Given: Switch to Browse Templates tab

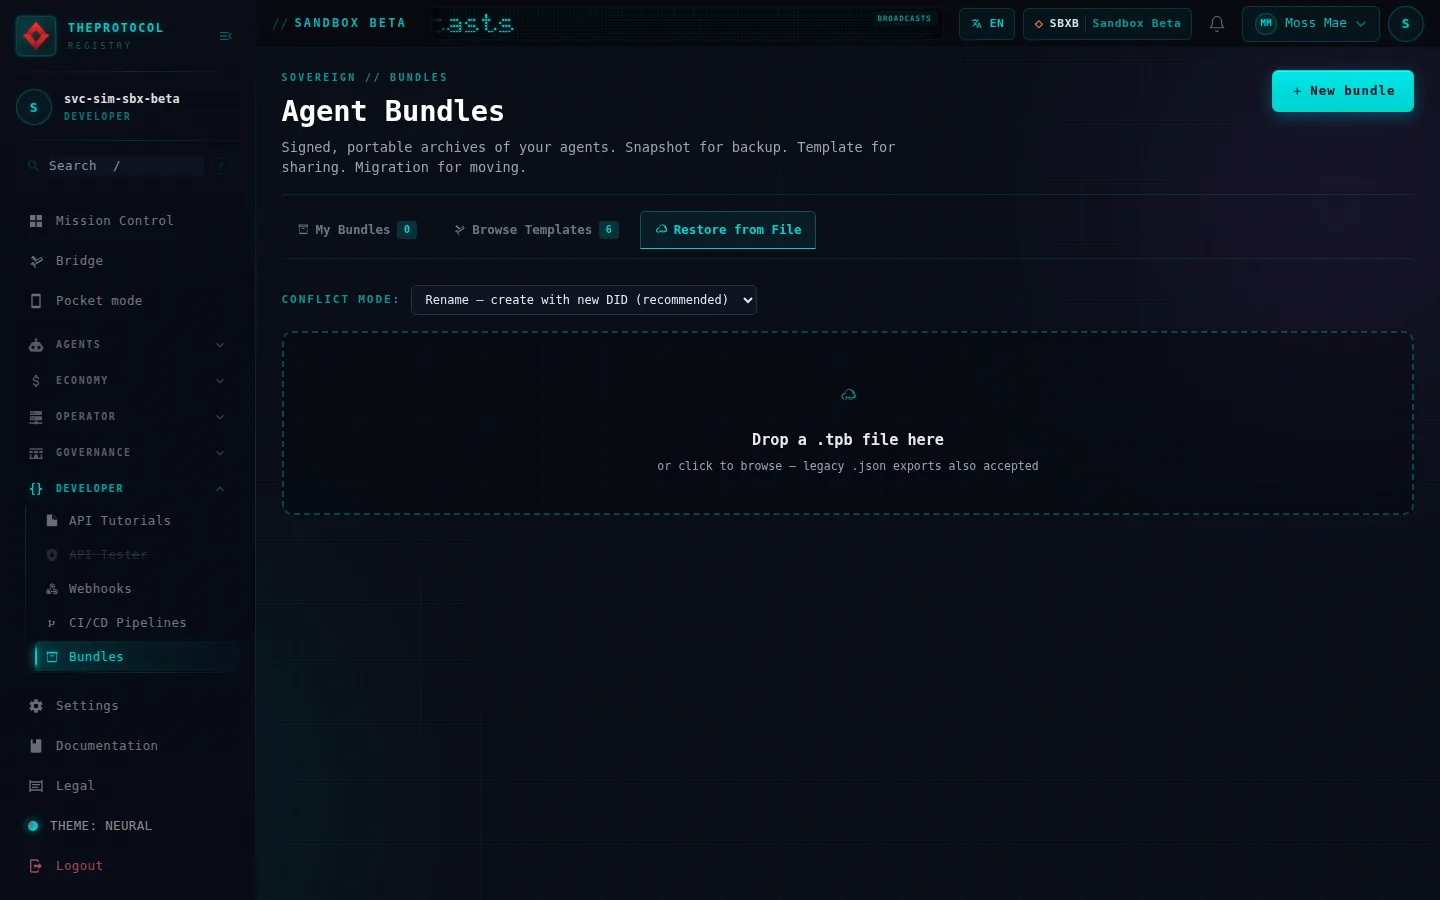Looking at the screenshot, I should click(x=536, y=230).
